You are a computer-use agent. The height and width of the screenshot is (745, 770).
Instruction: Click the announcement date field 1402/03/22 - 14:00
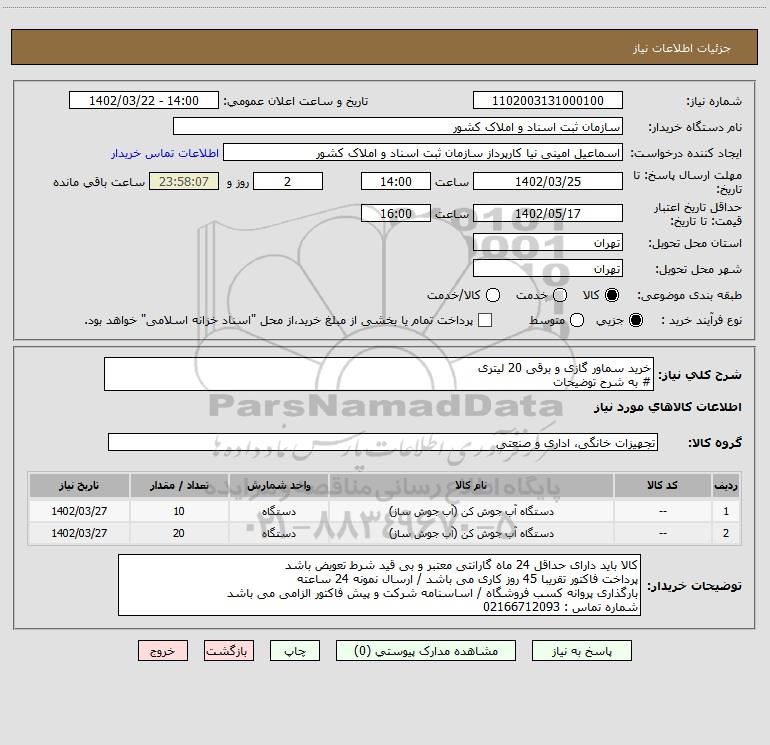click(144, 101)
